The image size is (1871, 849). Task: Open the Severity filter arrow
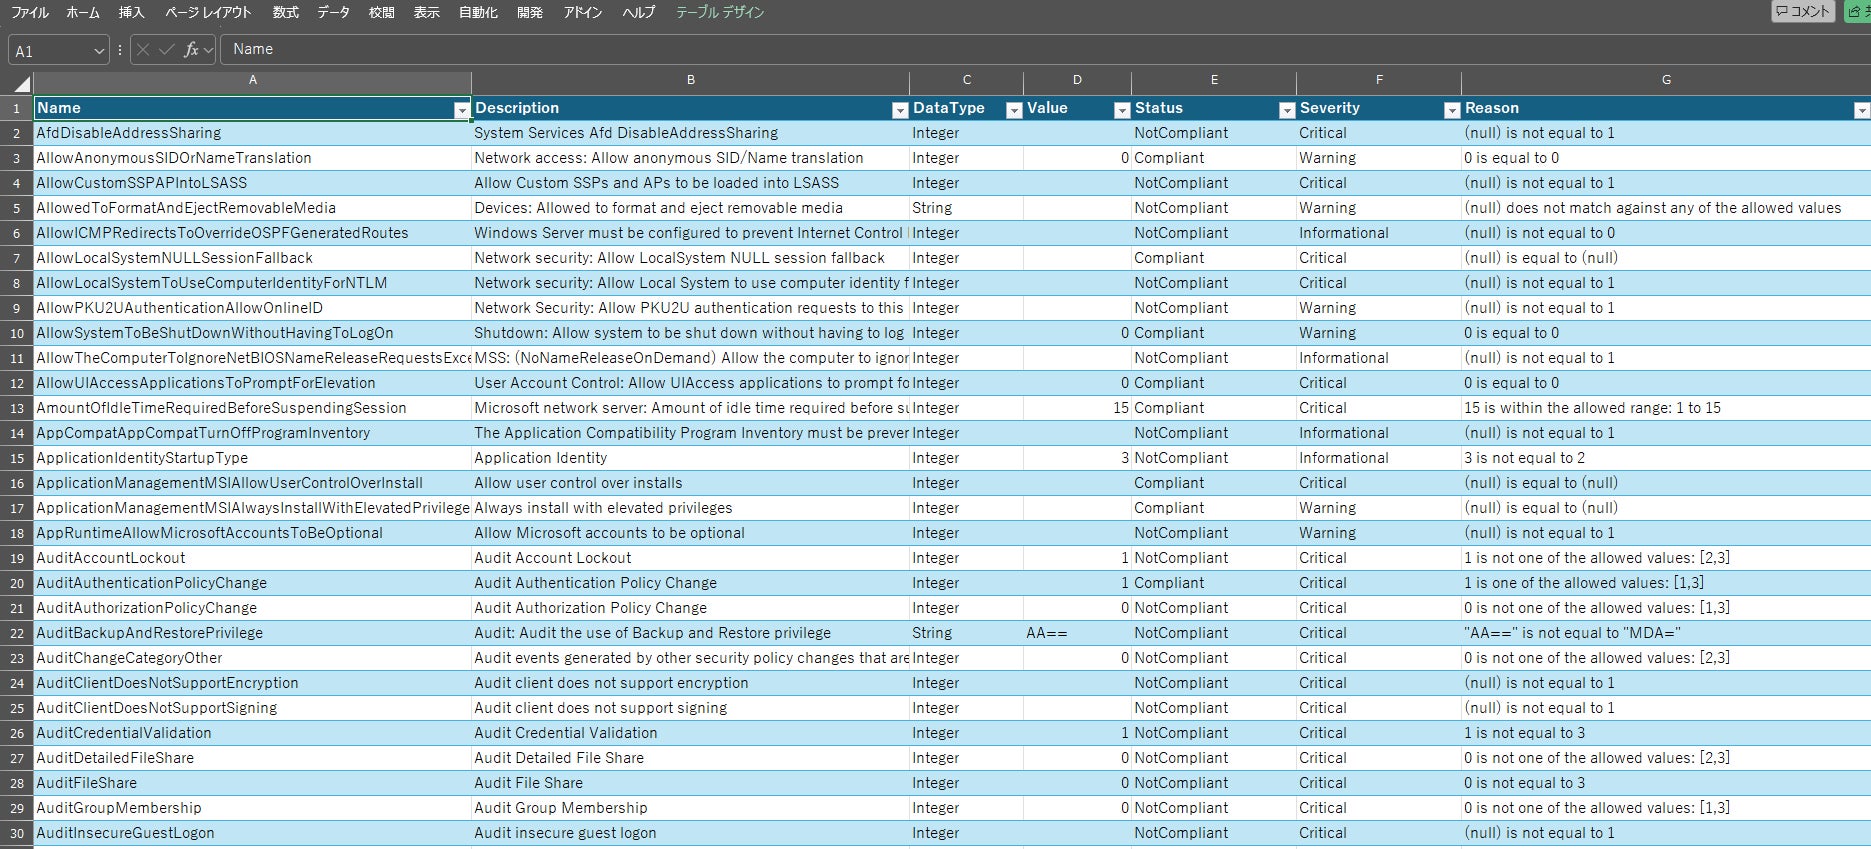(1451, 110)
